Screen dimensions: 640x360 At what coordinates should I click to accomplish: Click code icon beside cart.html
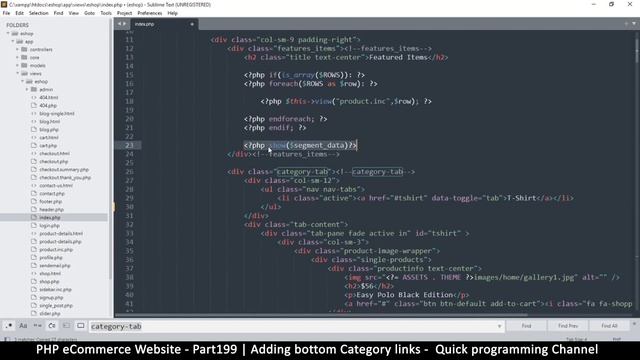point(34,138)
